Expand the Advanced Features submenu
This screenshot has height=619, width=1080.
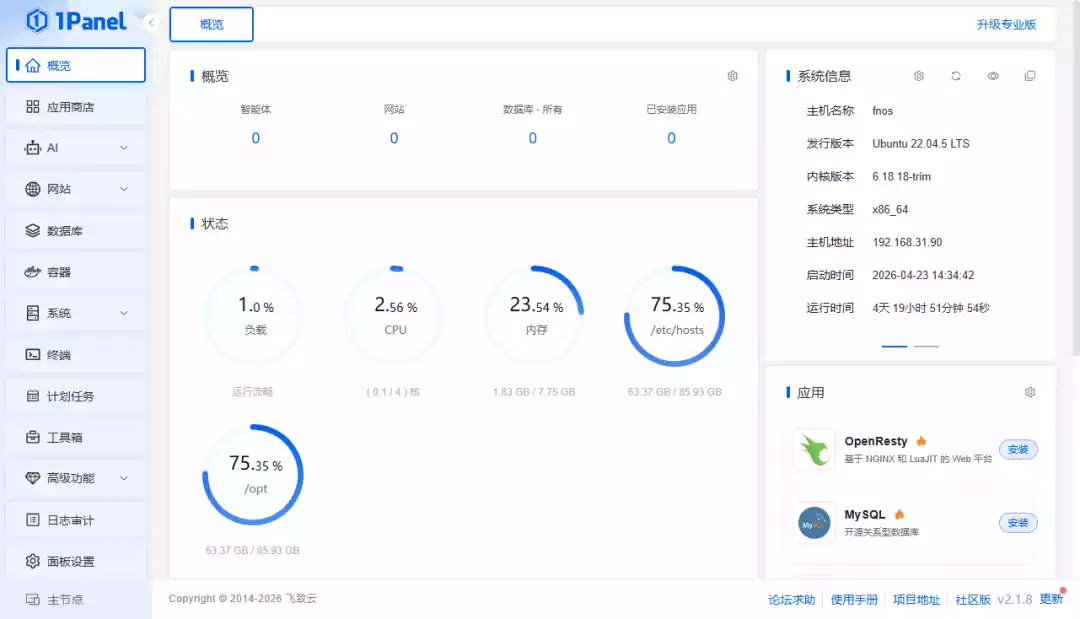click(75, 479)
